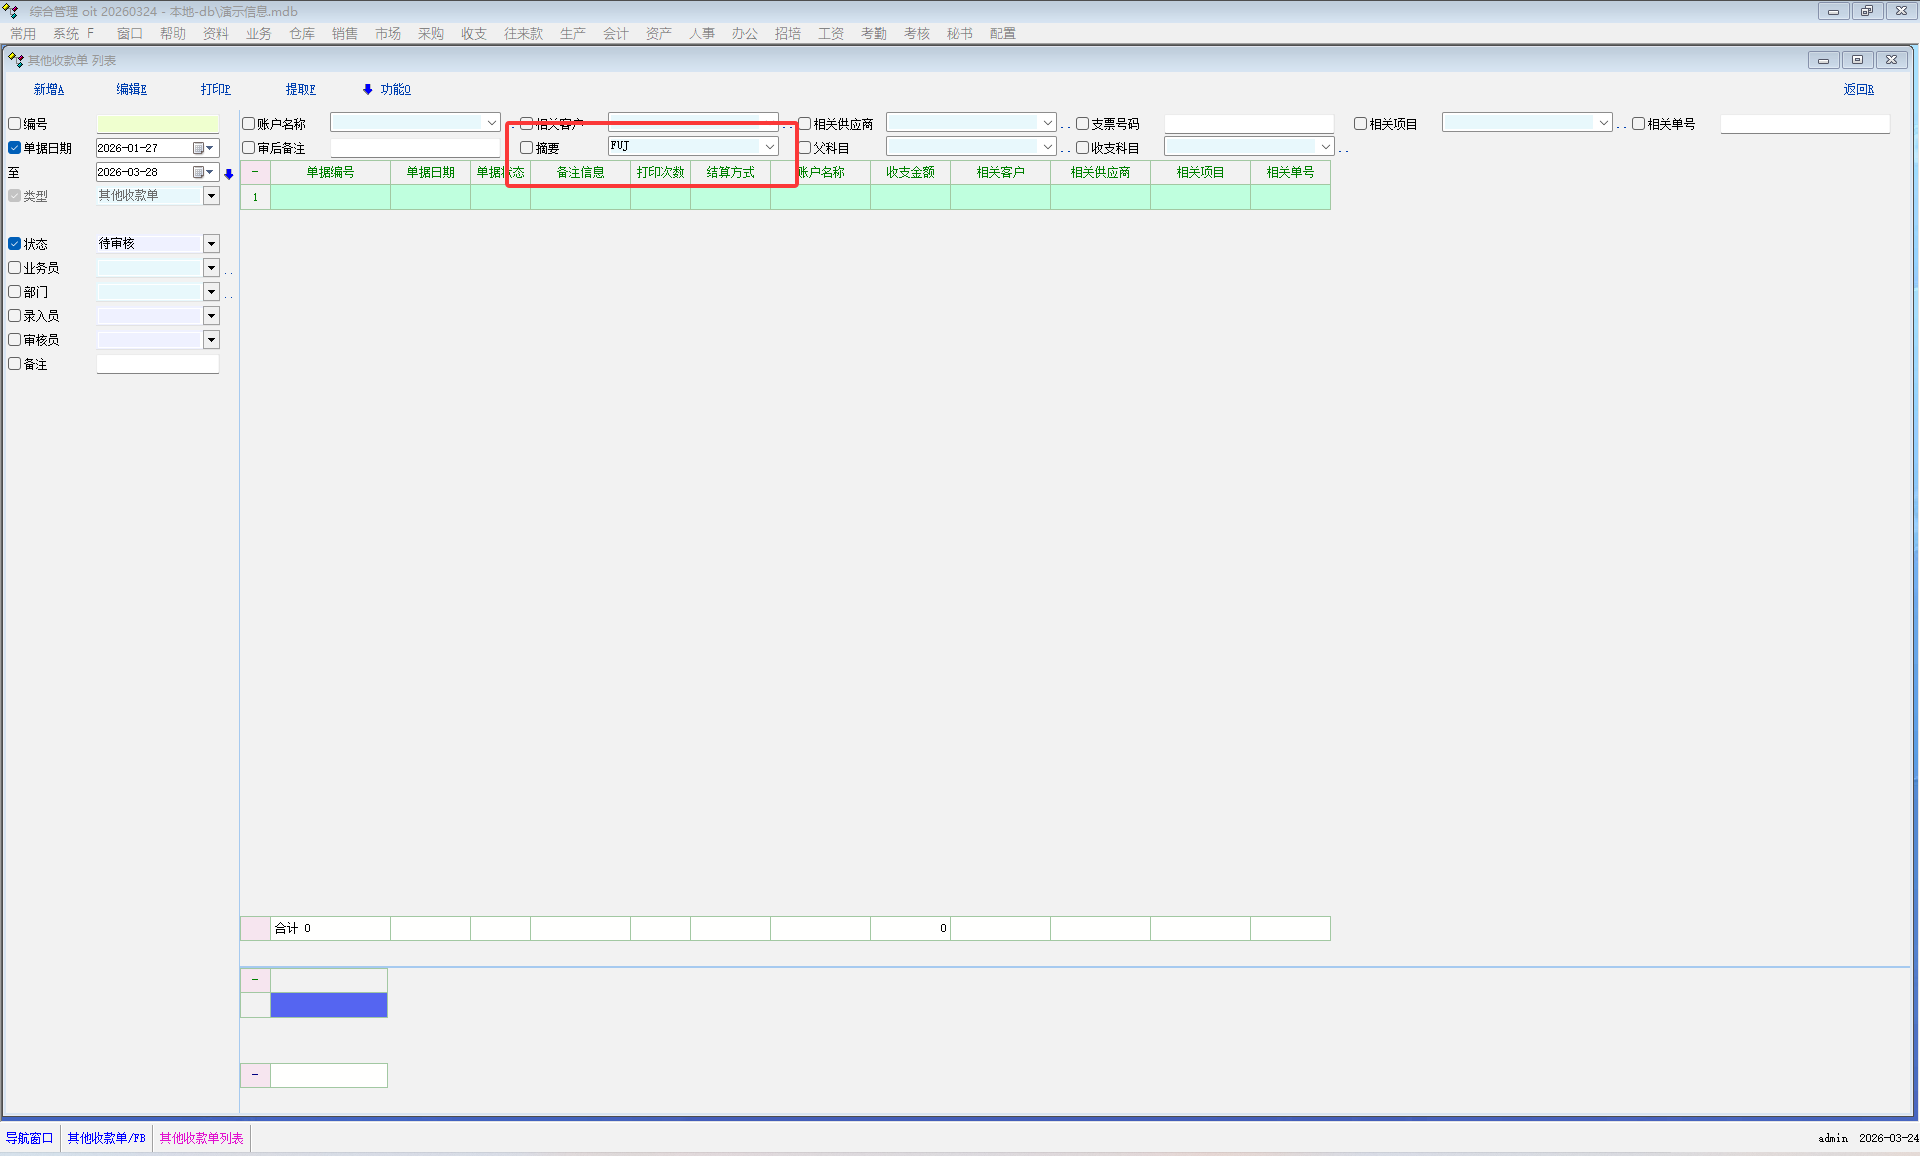Click the app icon in window title bar
This screenshot has width=1920, height=1156.
11,11
